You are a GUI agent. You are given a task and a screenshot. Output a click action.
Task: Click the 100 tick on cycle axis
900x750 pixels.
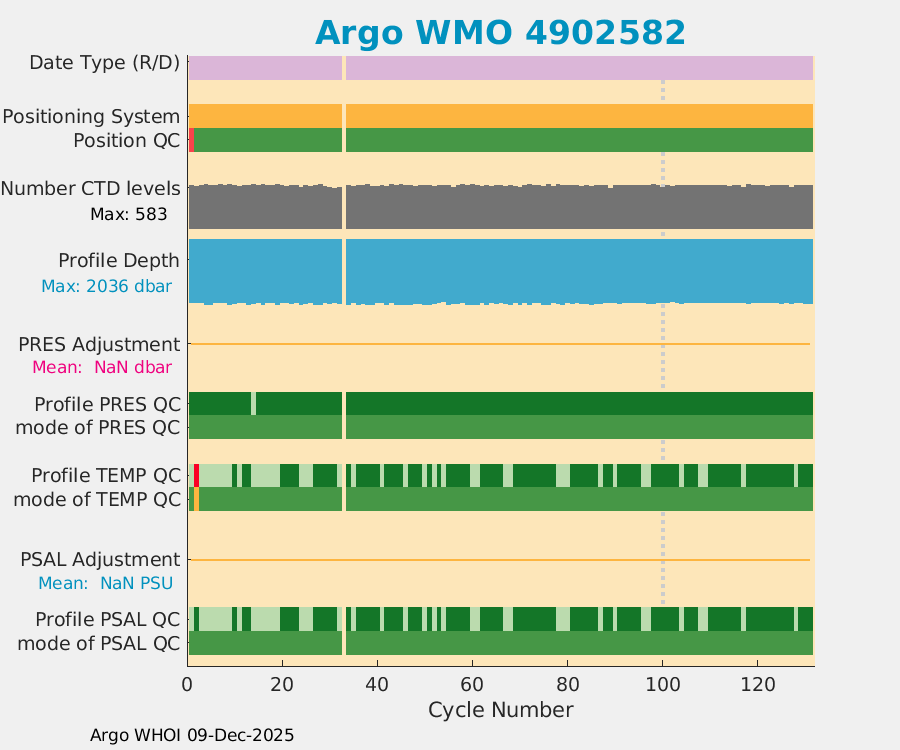click(662, 686)
